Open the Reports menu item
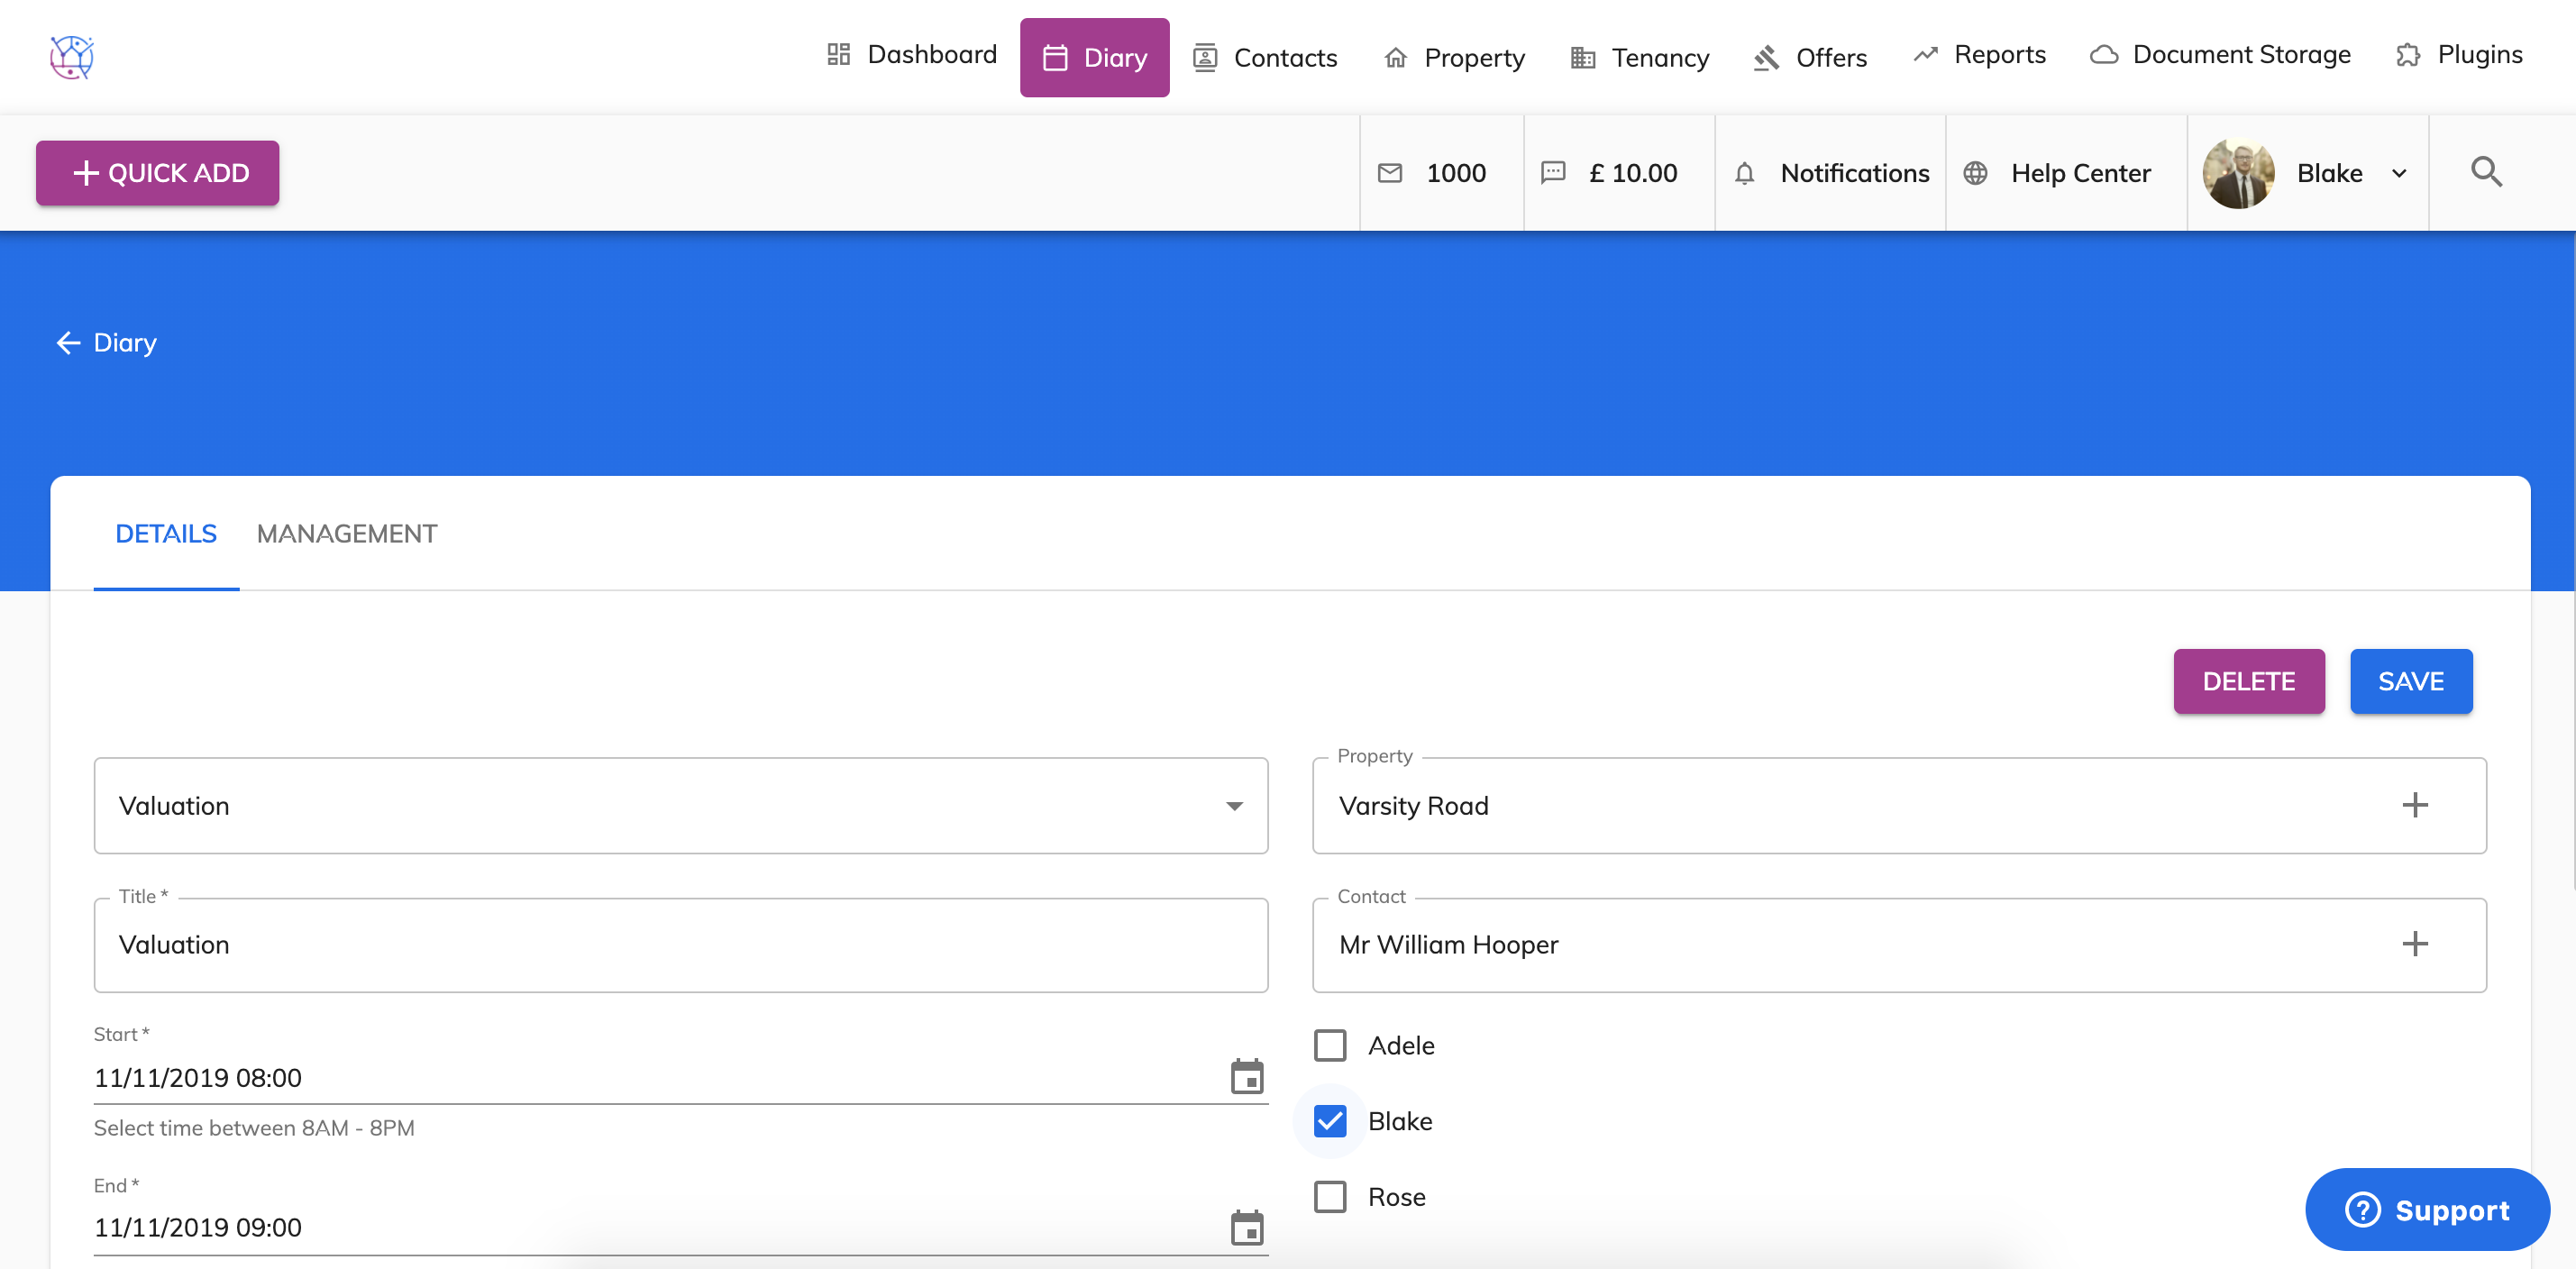This screenshot has height=1269, width=2576. pos(1979,55)
